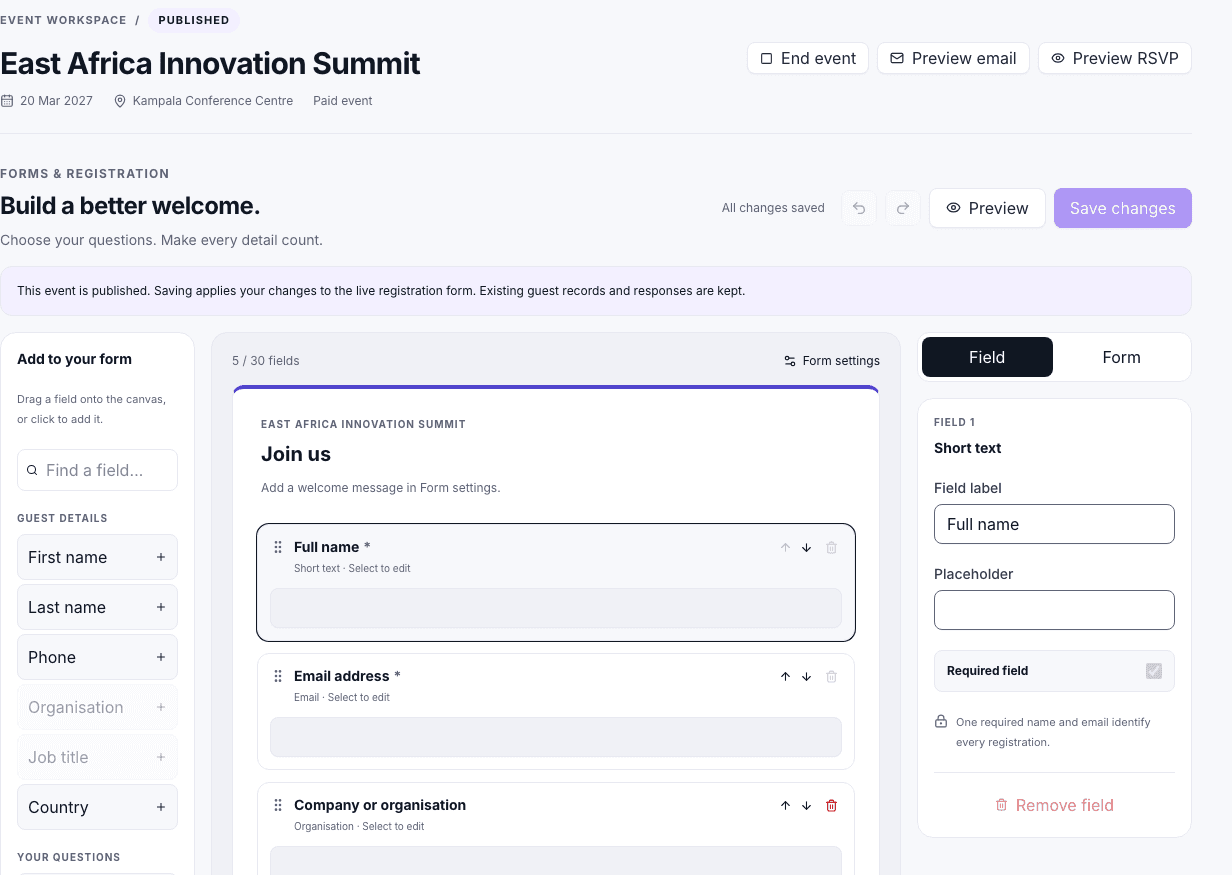Click Save changes

1123,208
